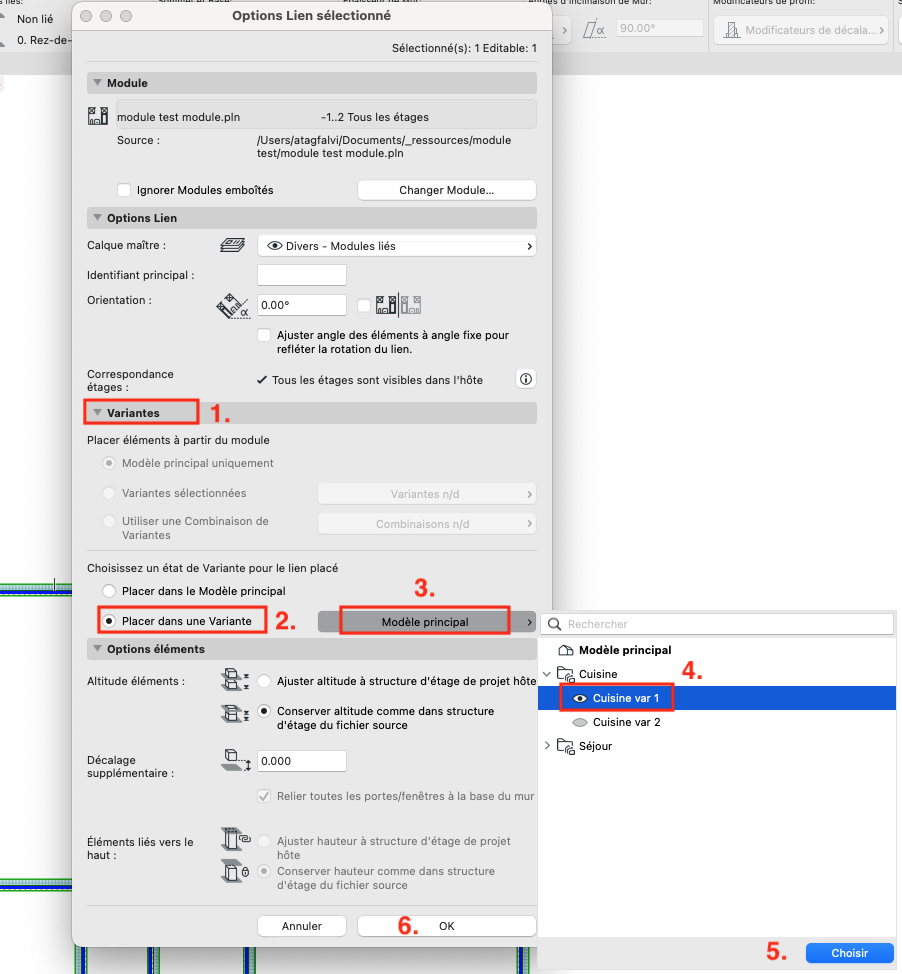902x974 pixels.
Task: Toggle the eye icon of Cuisine var 1
Action: [580, 698]
